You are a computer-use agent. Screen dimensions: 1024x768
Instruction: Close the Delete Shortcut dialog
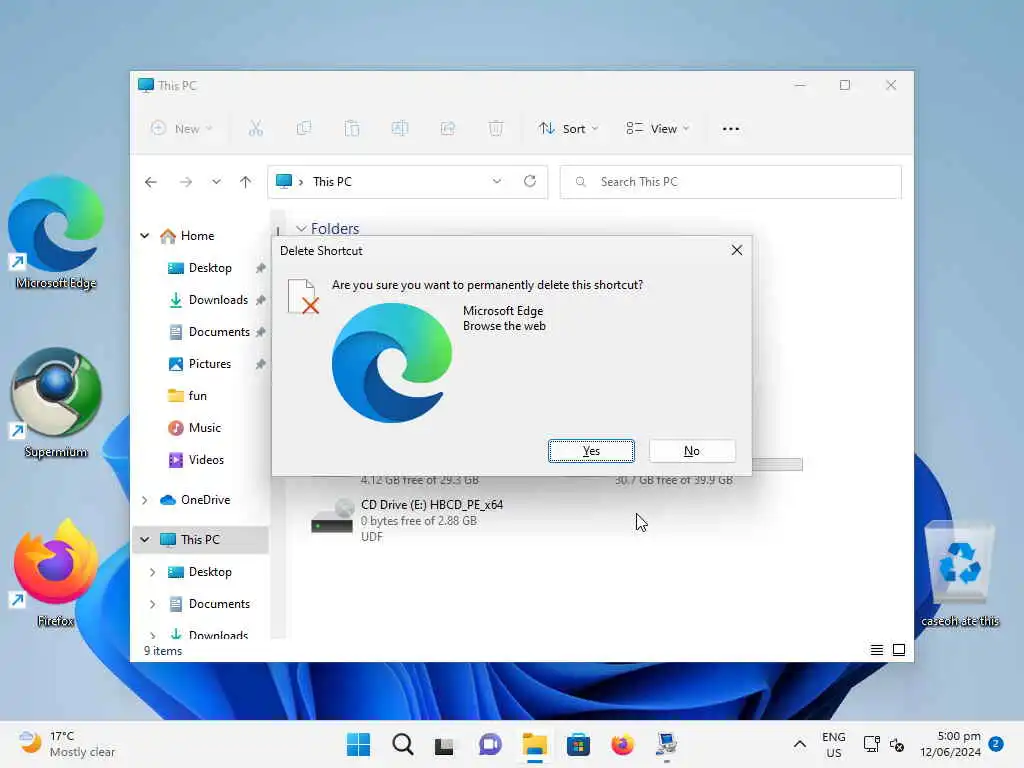click(737, 250)
